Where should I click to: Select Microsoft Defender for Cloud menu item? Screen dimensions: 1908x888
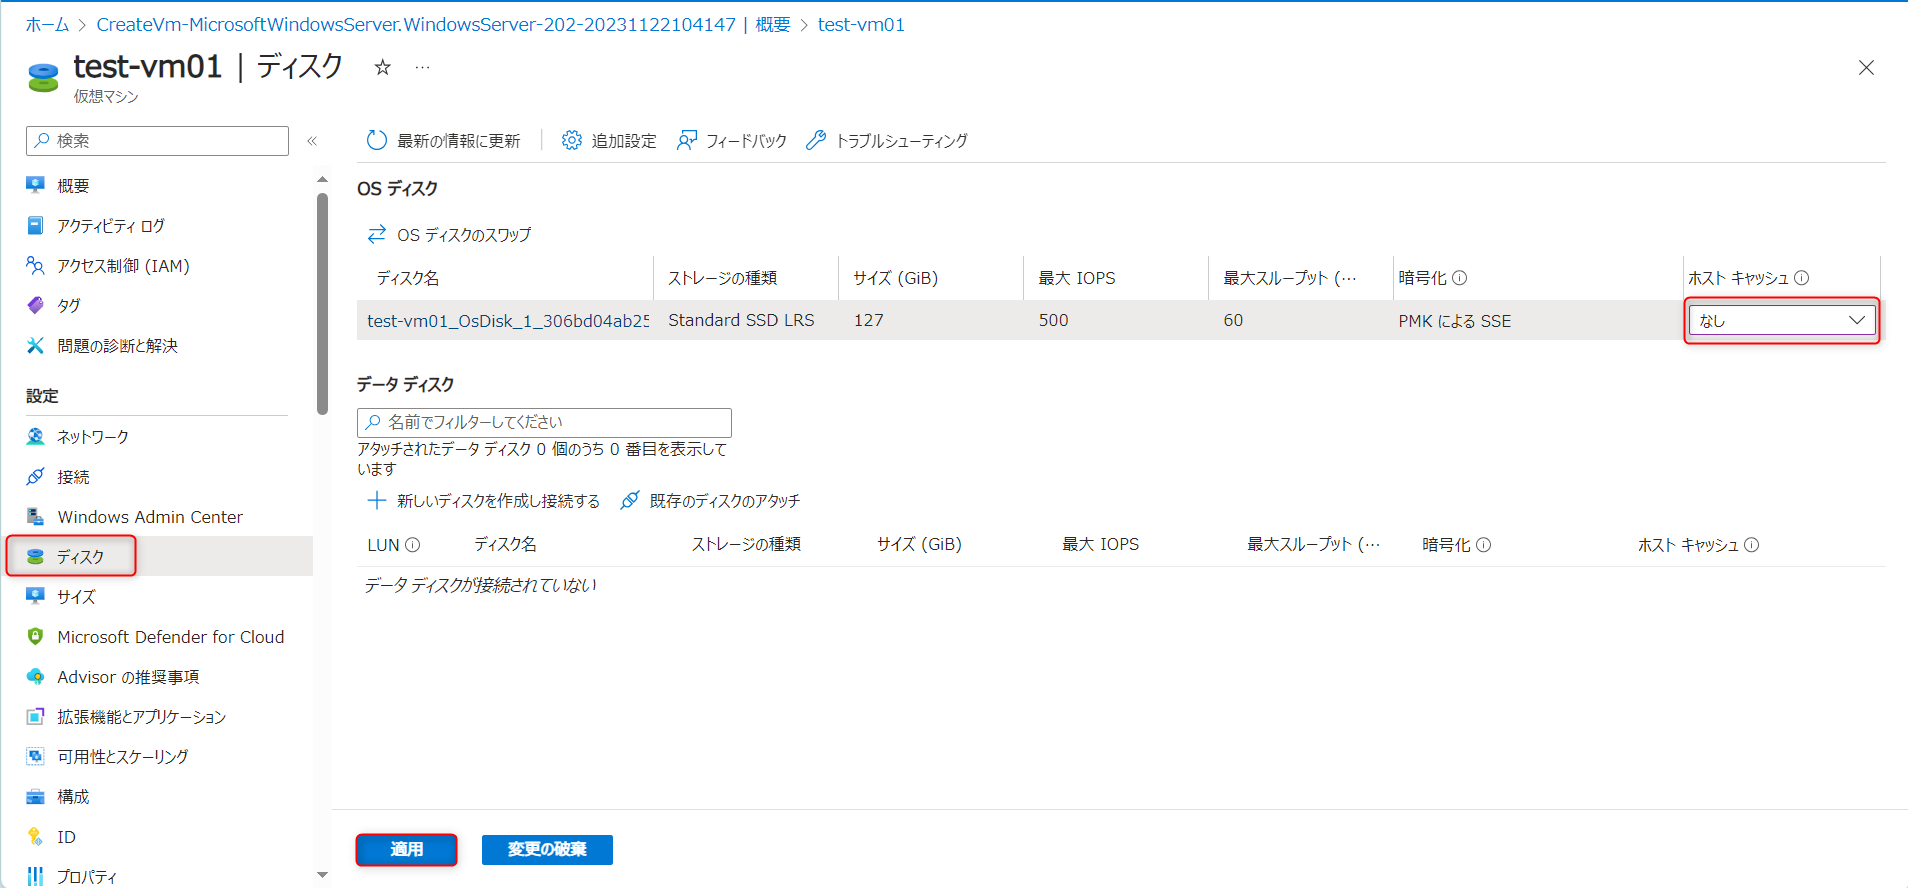[170, 637]
